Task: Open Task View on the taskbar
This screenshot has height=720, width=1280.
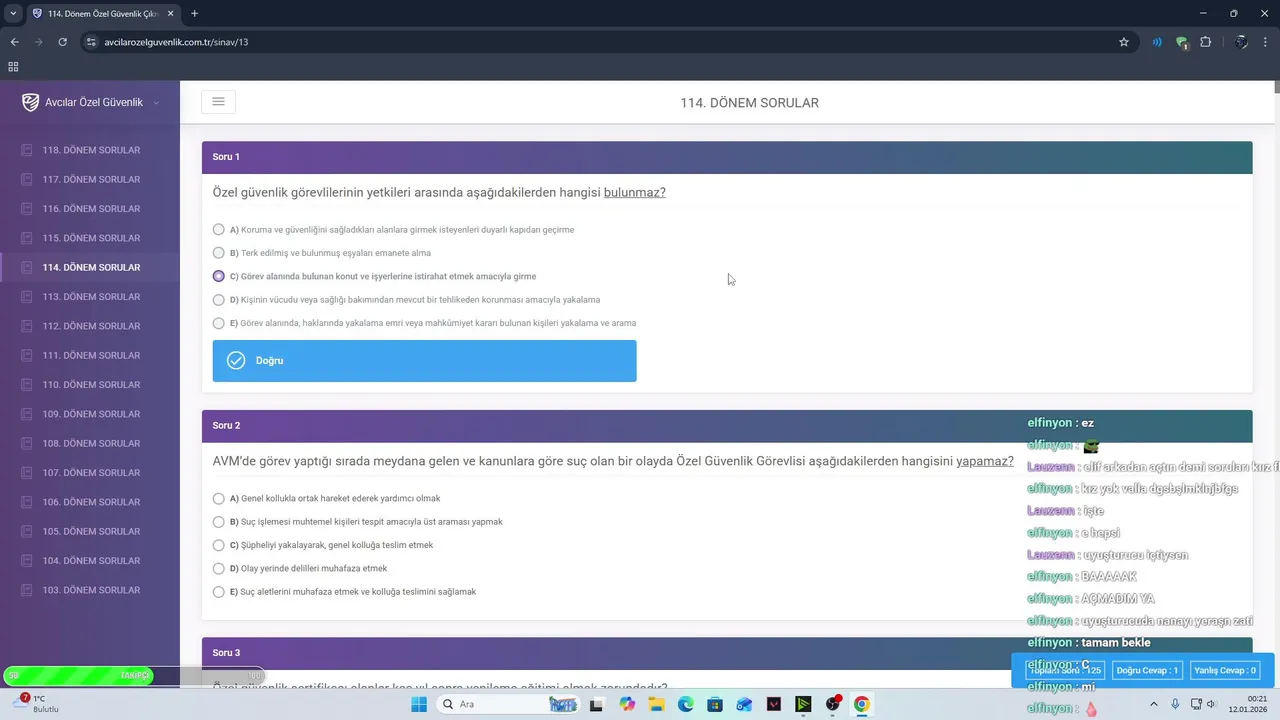Action: (x=597, y=704)
